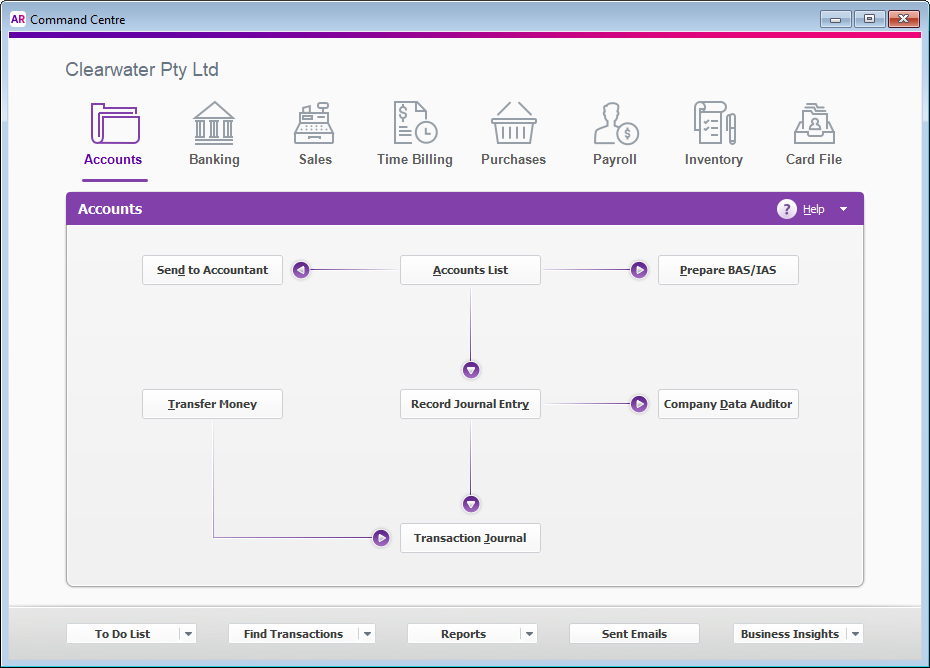This screenshot has height=668, width=930.
Task: Close the Command Centre window
Action: [x=903, y=19]
